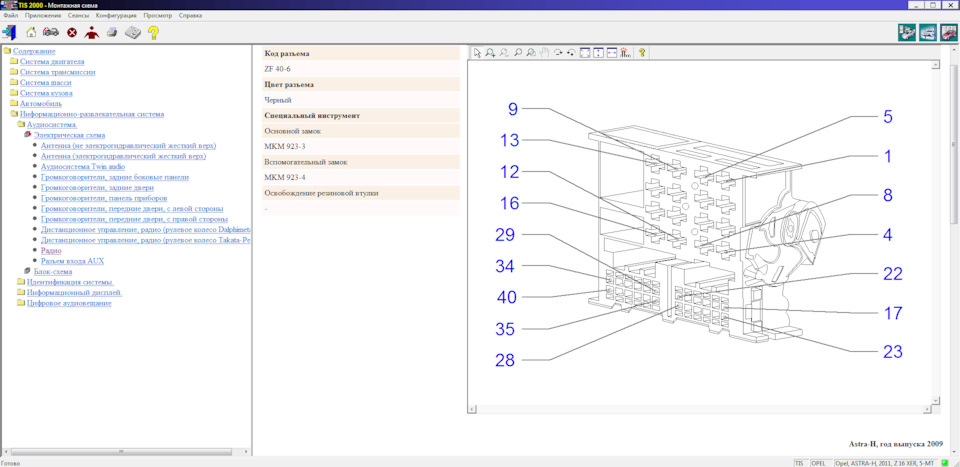
Task: Open the vehicle selection car icon
Action: click(51, 32)
